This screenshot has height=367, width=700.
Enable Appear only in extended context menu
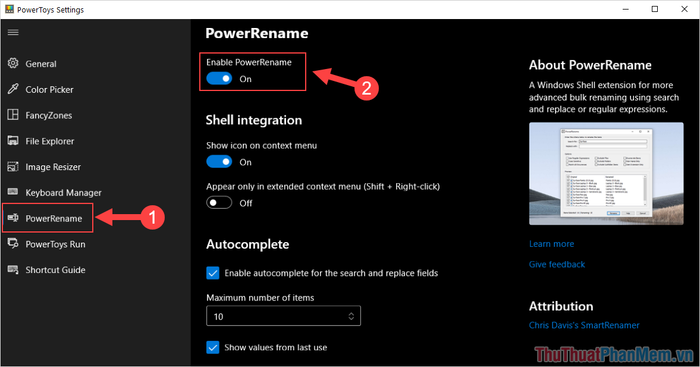[x=219, y=203]
